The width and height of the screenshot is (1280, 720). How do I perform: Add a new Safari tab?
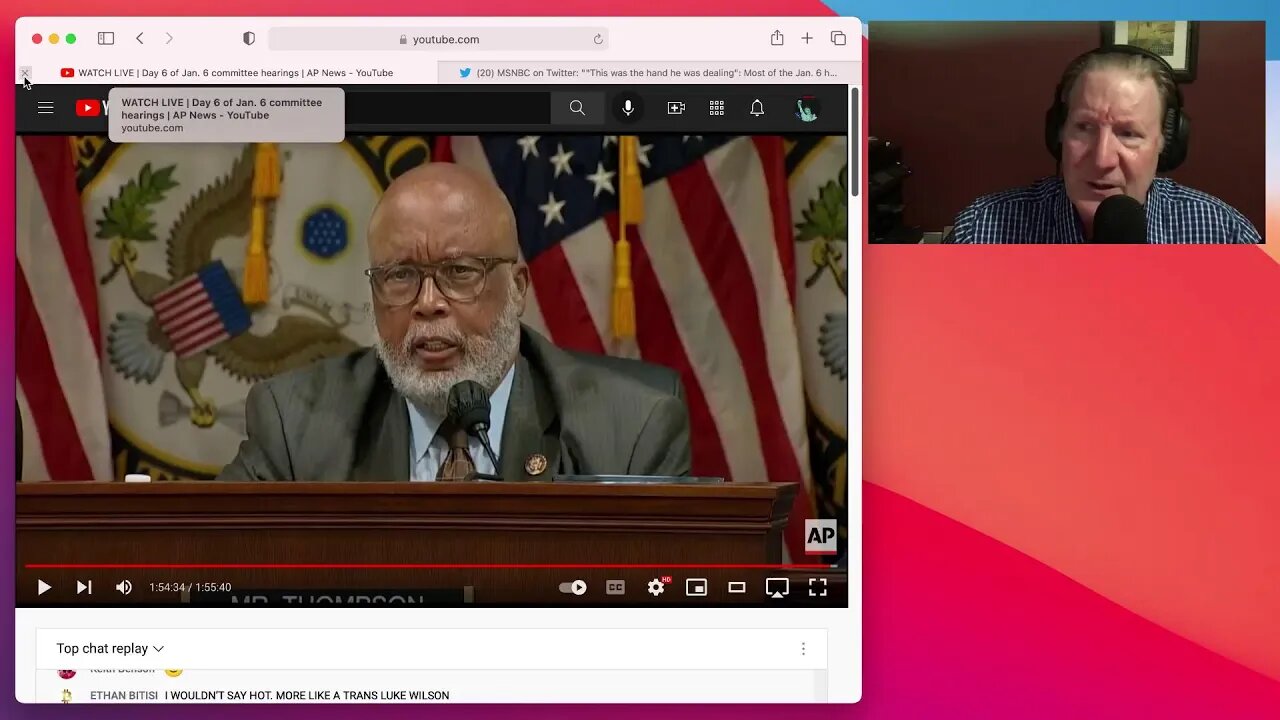pos(807,39)
